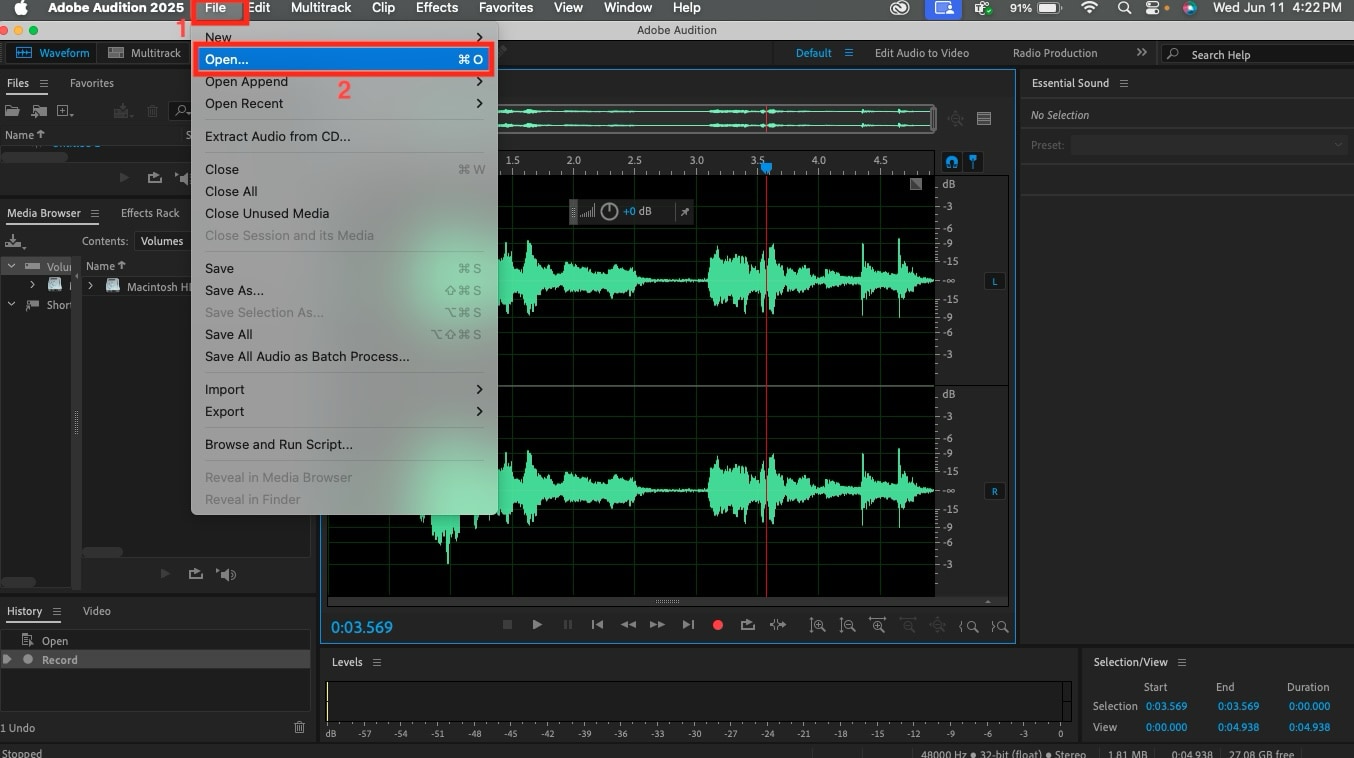This screenshot has height=758, width=1354.
Task: Toggle Snapping magnet icon above waveform
Action: [x=952, y=161]
